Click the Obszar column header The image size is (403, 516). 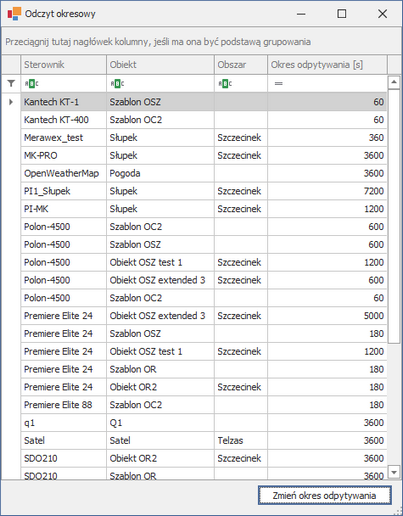point(241,65)
